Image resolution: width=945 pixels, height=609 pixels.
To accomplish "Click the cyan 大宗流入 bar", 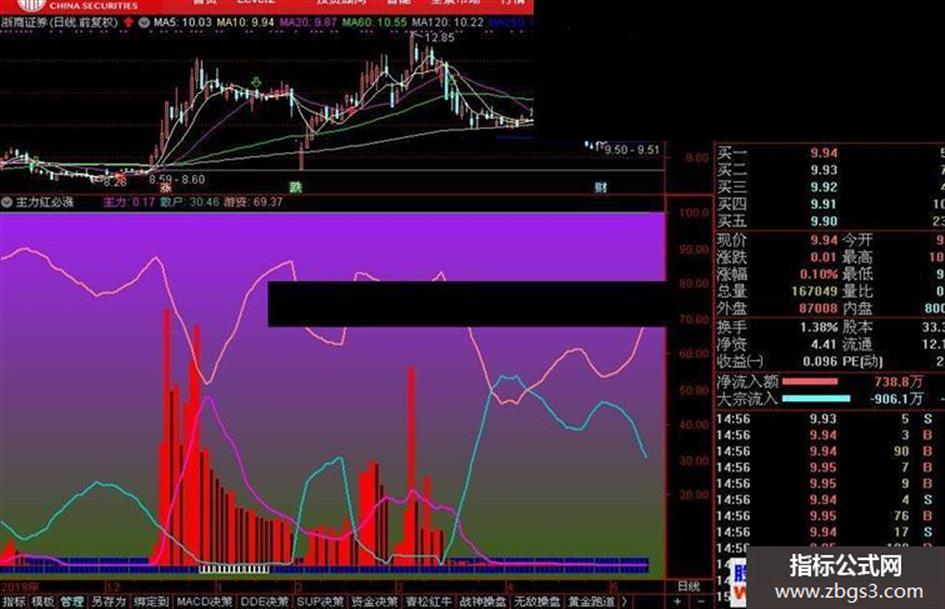I will click(816, 399).
